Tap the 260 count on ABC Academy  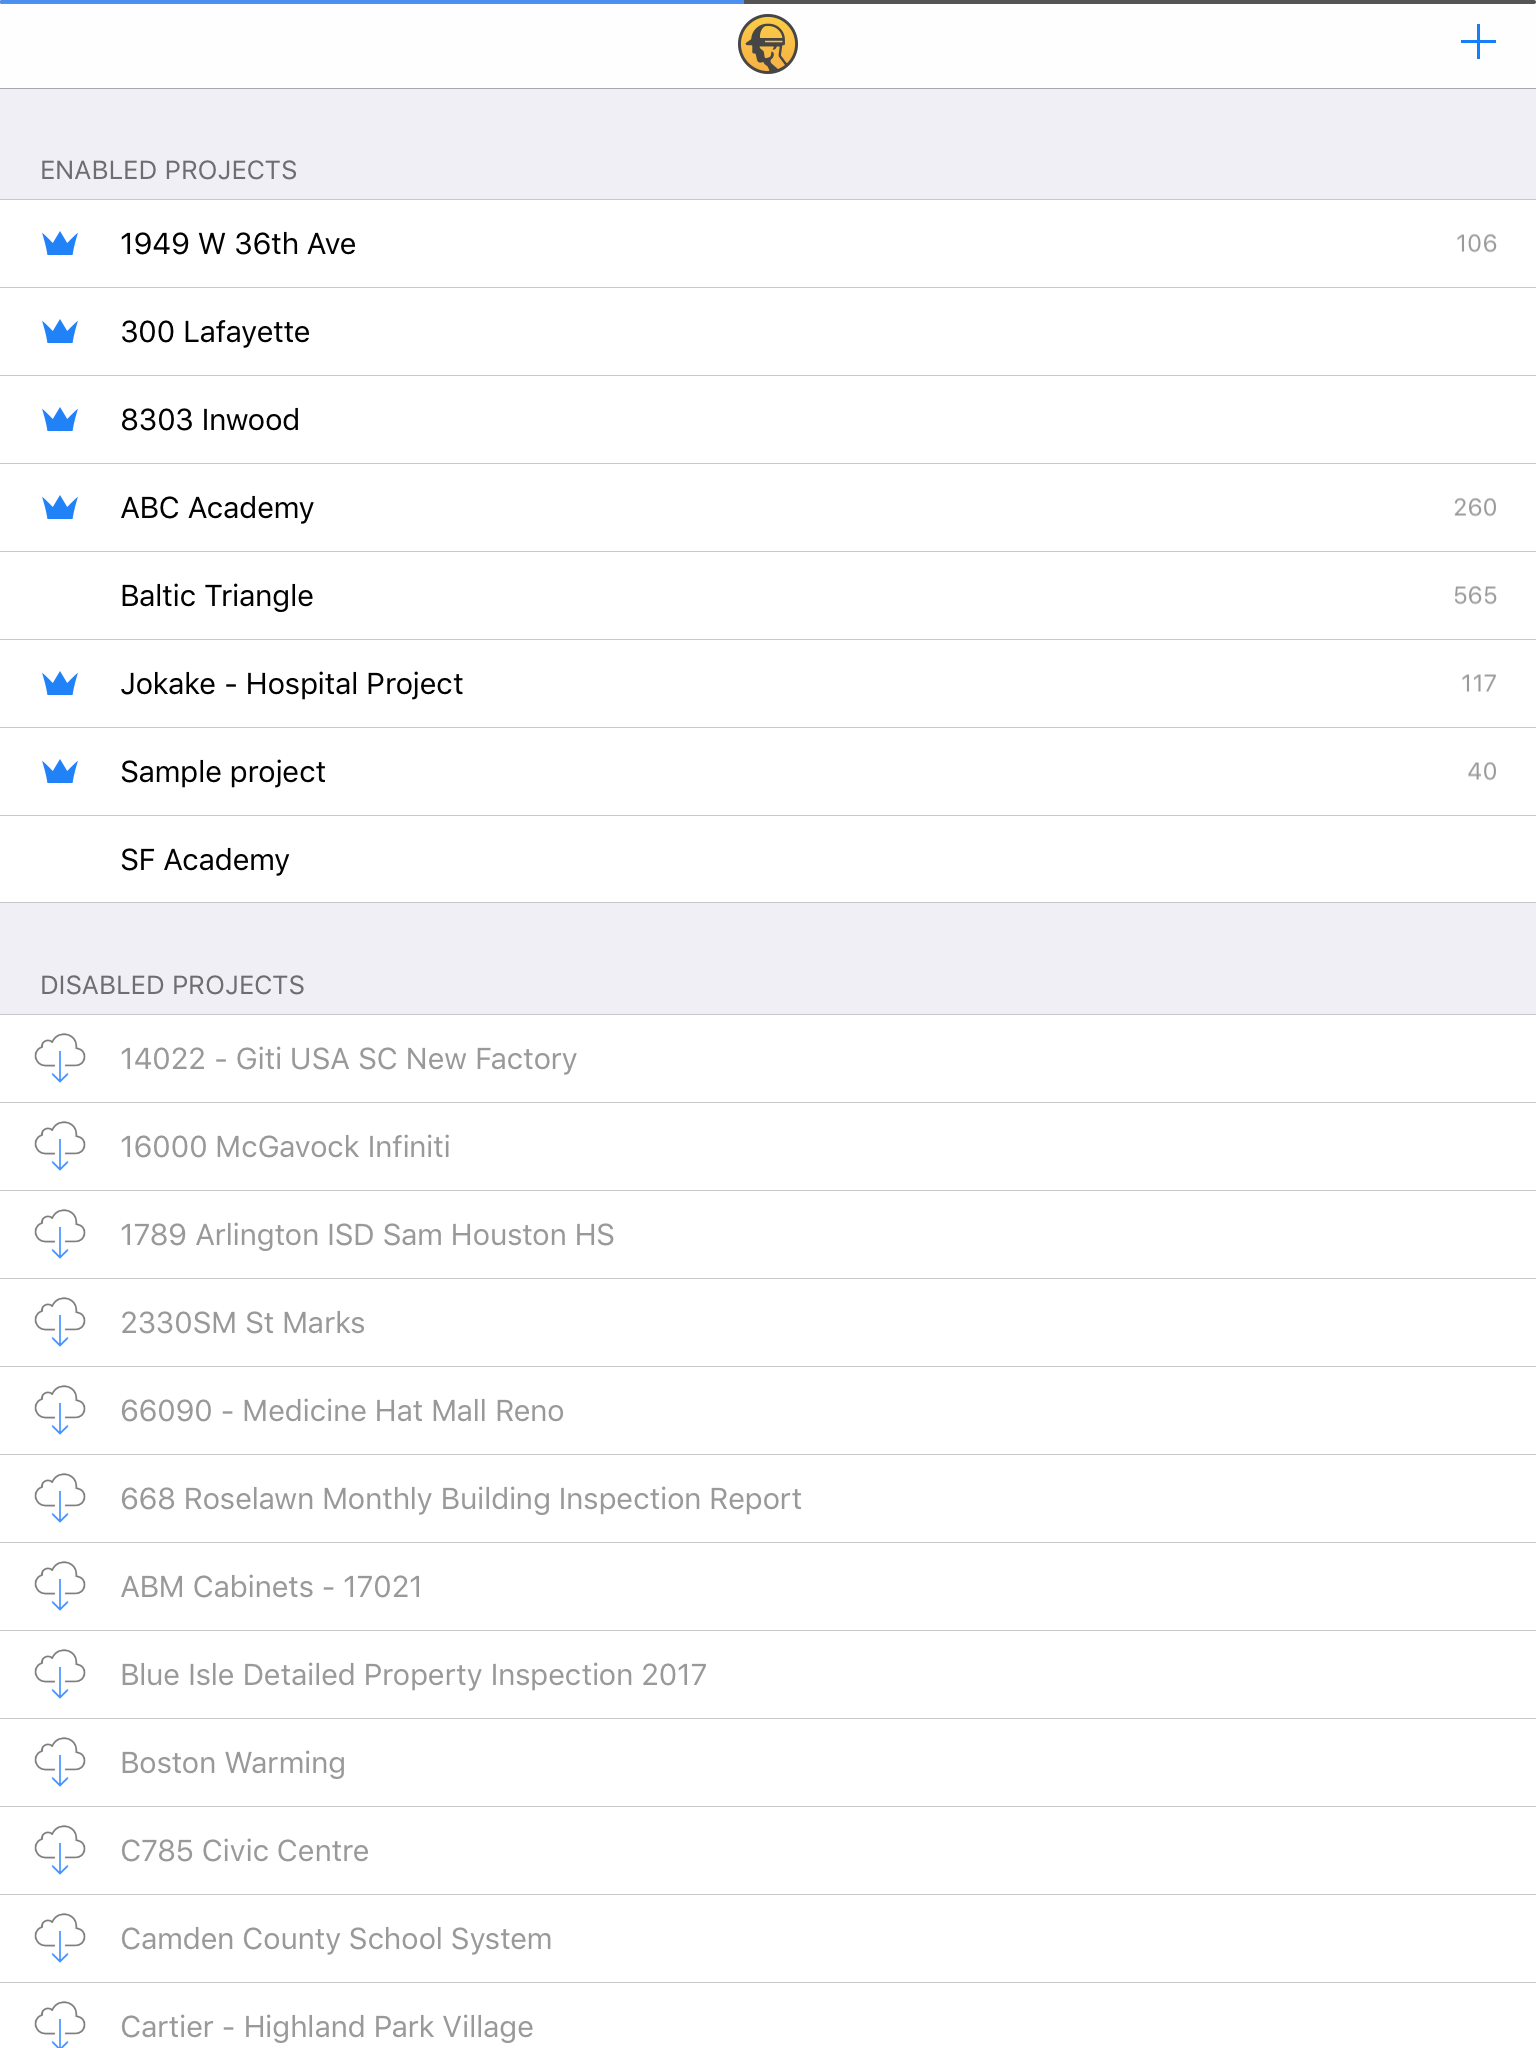(x=1475, y=508)
